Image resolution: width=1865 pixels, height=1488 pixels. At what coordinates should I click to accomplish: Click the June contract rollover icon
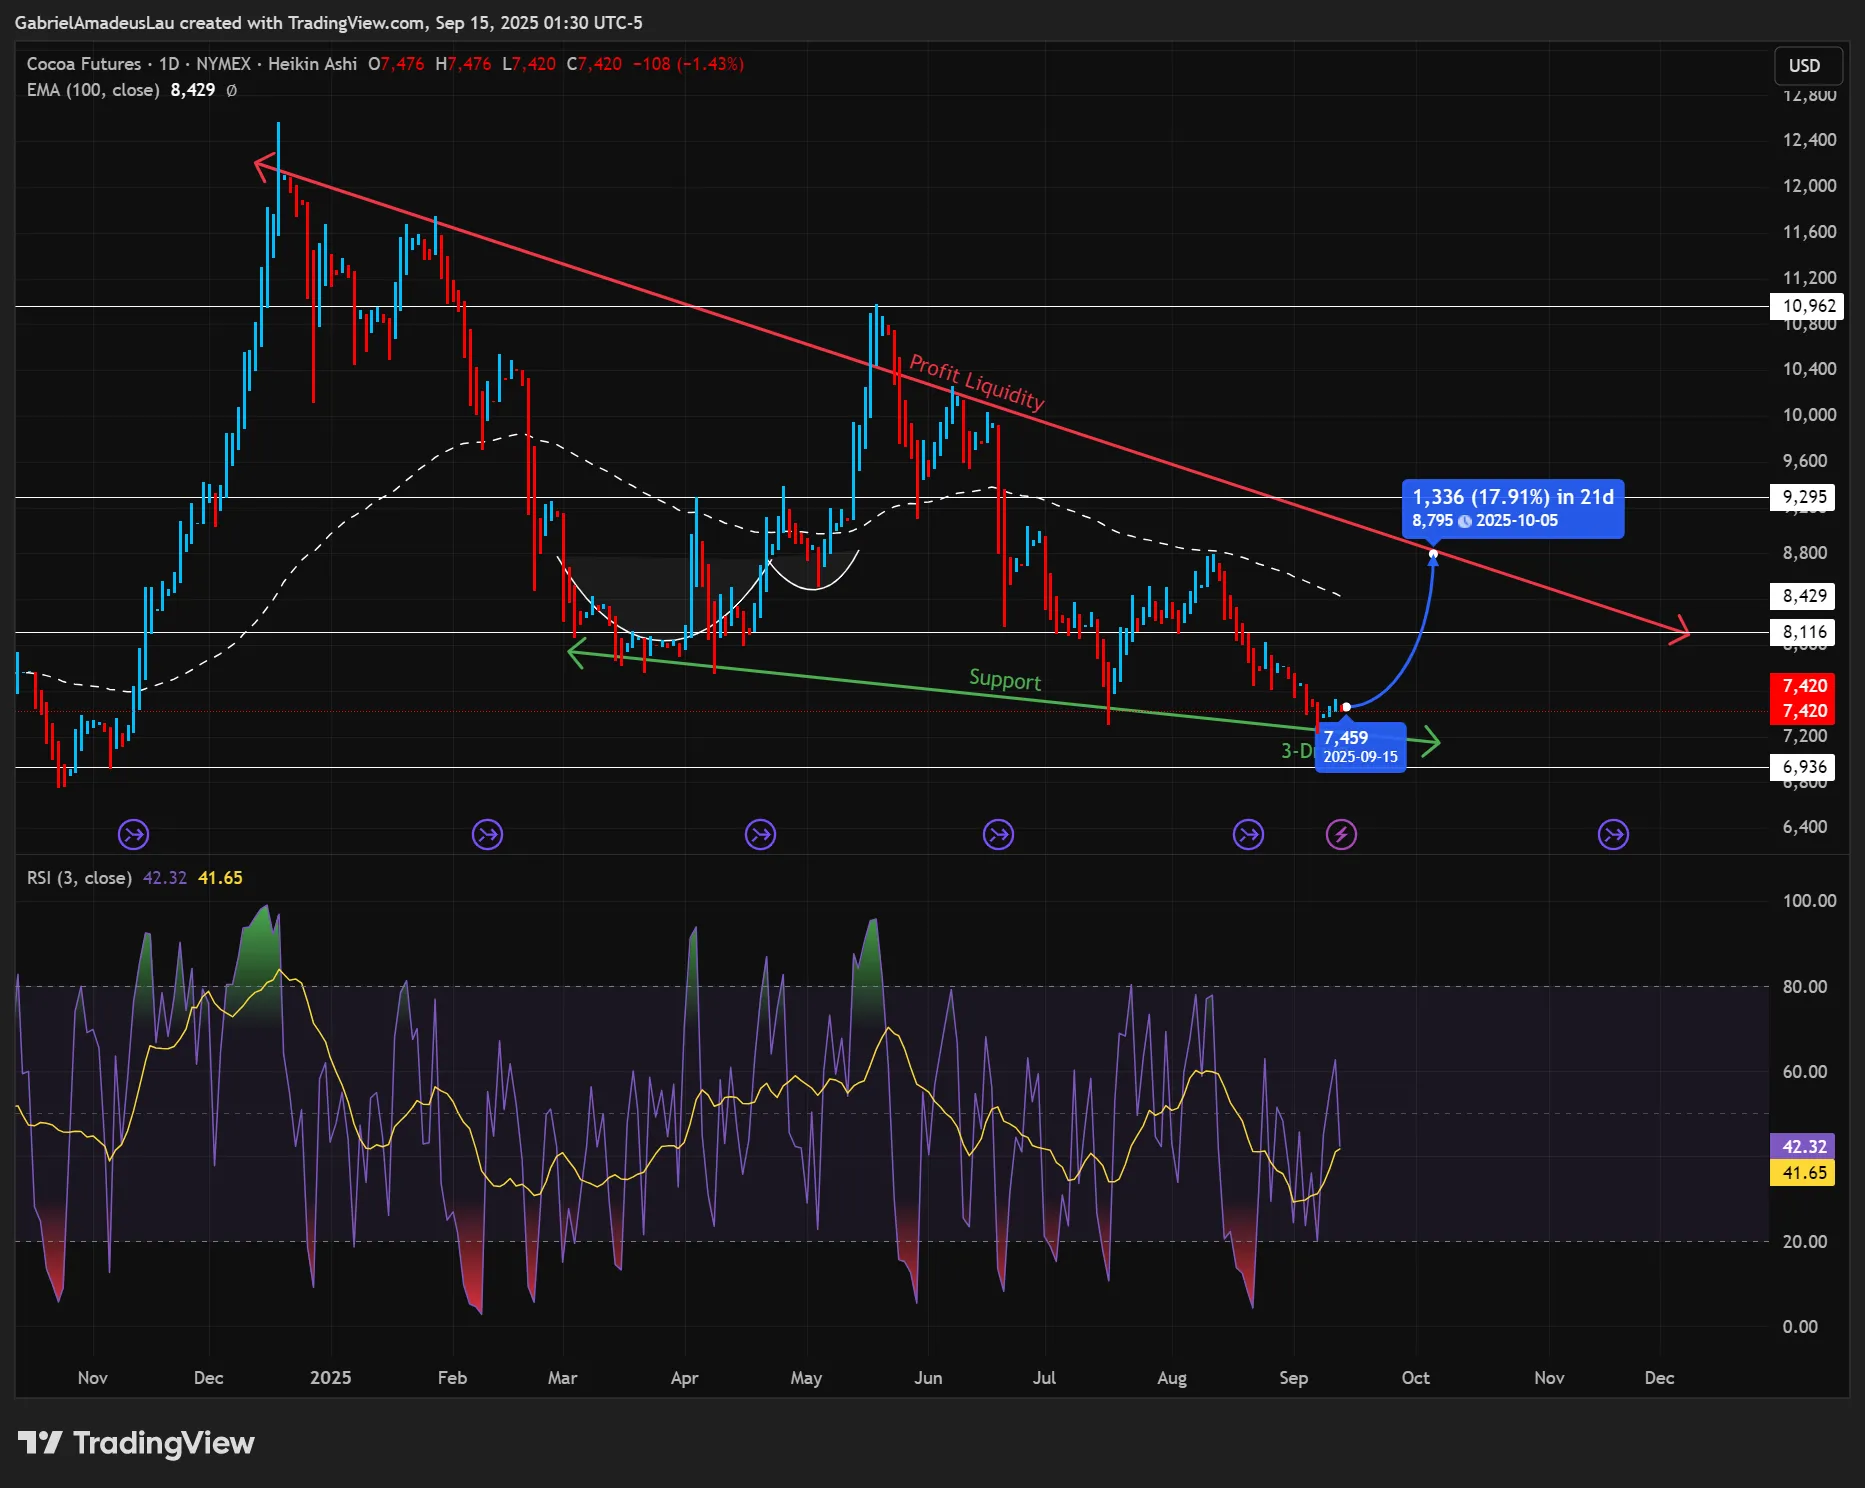tap(998, 834)
